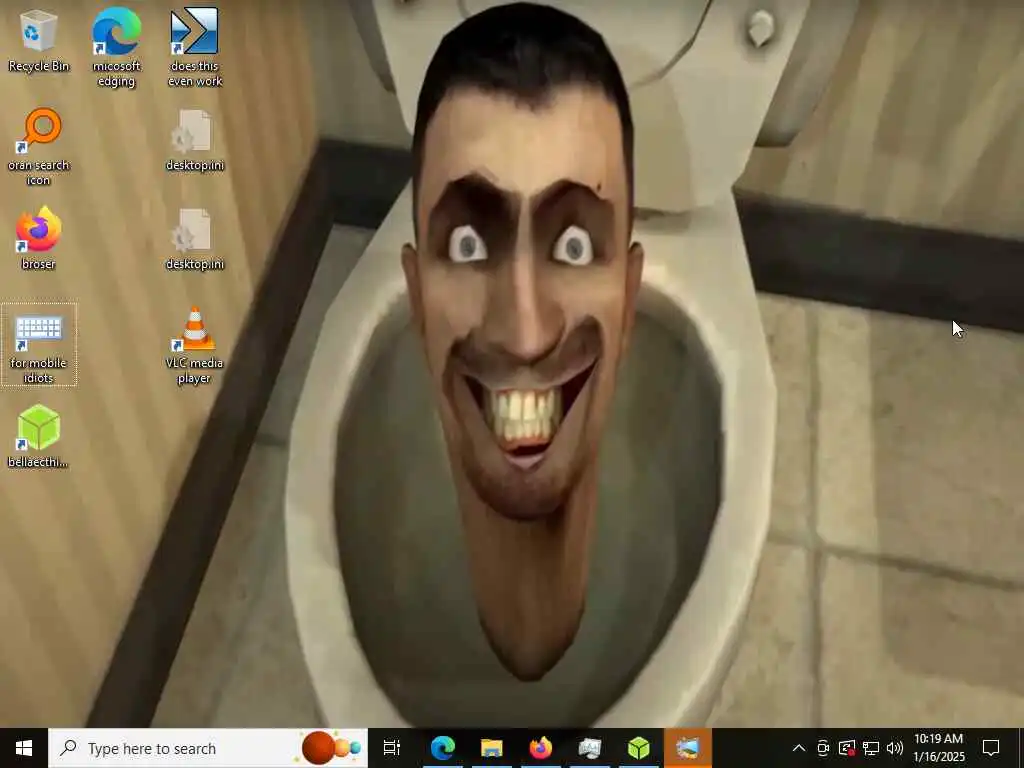The width and height of the screenshot is (1024, 768).
Task: Open Firefox from the taskbar
Action: click(x=541, y=748)
